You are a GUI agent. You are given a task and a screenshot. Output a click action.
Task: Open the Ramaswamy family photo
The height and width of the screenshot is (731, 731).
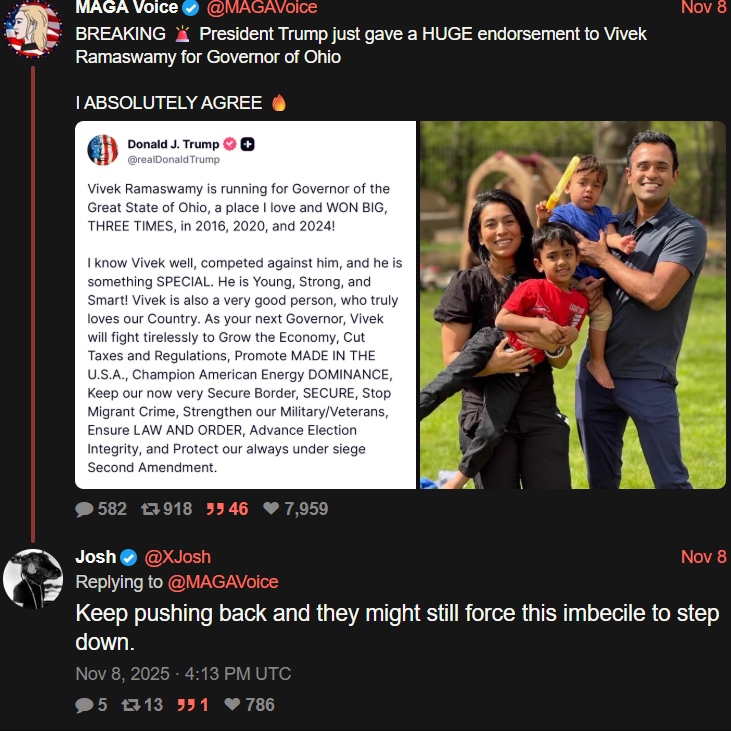pos(573,305)
